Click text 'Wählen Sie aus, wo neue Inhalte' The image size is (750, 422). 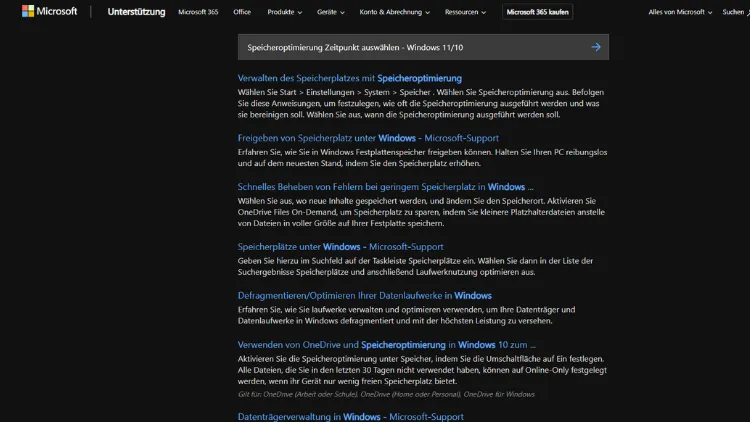[421, 212]
